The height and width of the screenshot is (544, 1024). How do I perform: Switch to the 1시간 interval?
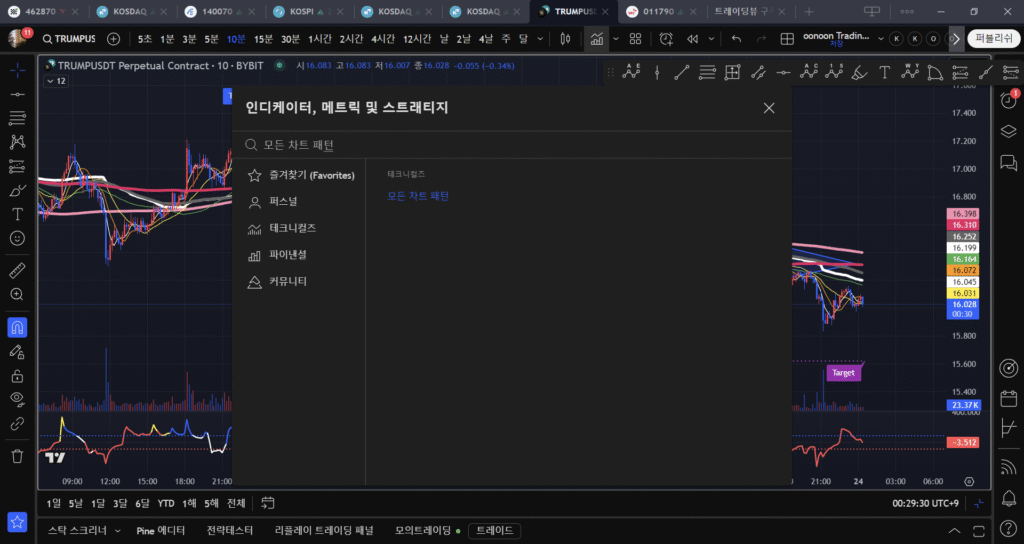pyautogui.click(x=319, y=39)
